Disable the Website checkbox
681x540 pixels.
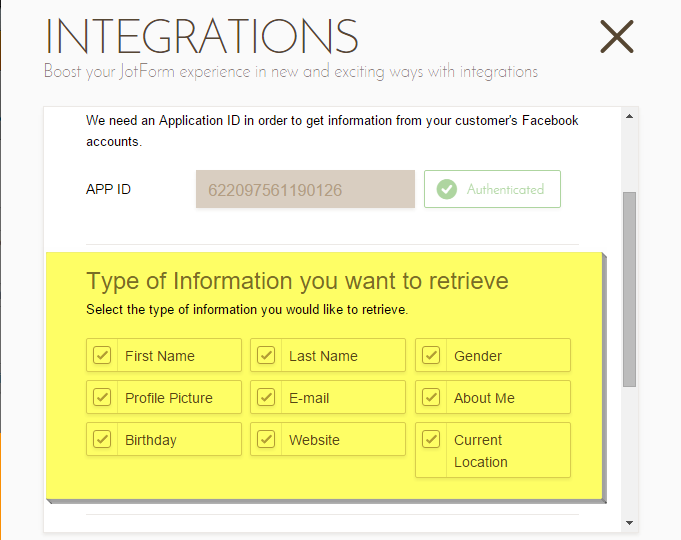(x=266, y=439)
